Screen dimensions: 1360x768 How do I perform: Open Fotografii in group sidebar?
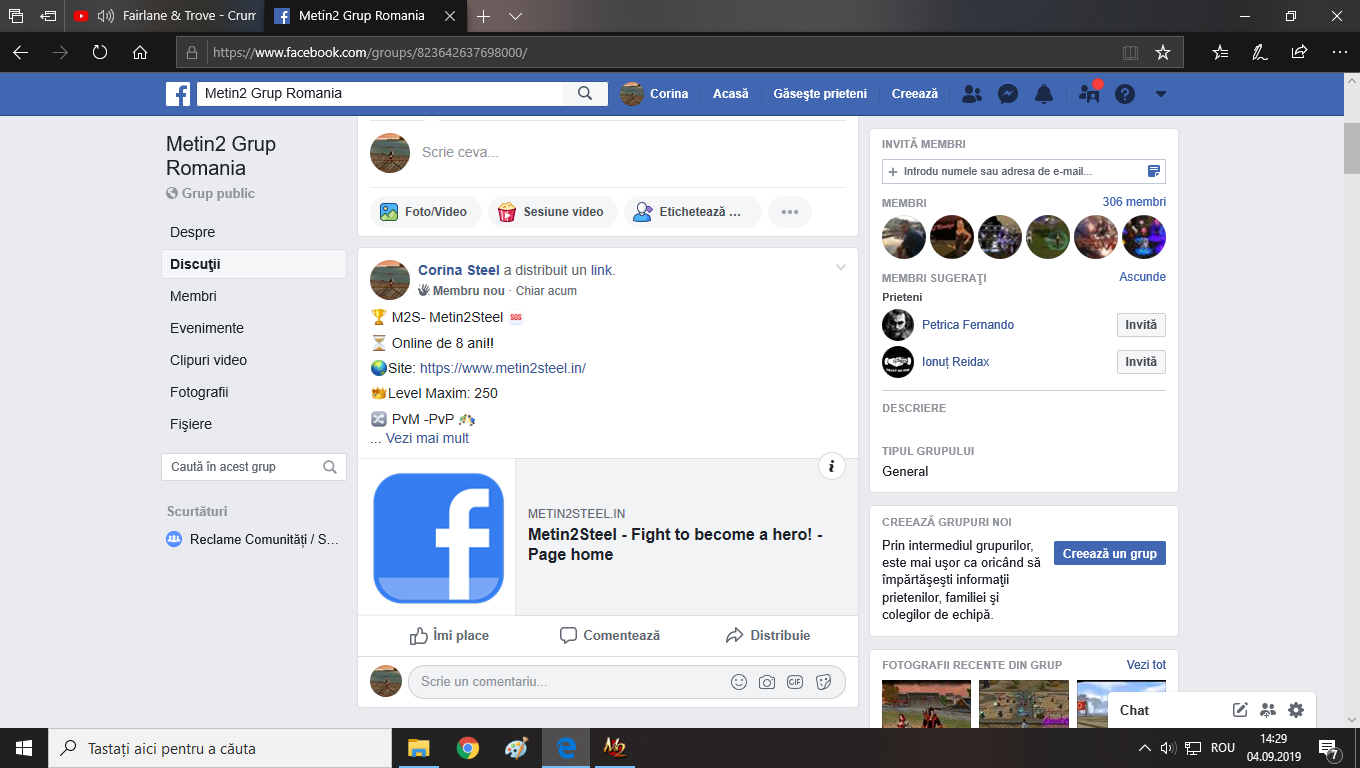pos(199,392)
